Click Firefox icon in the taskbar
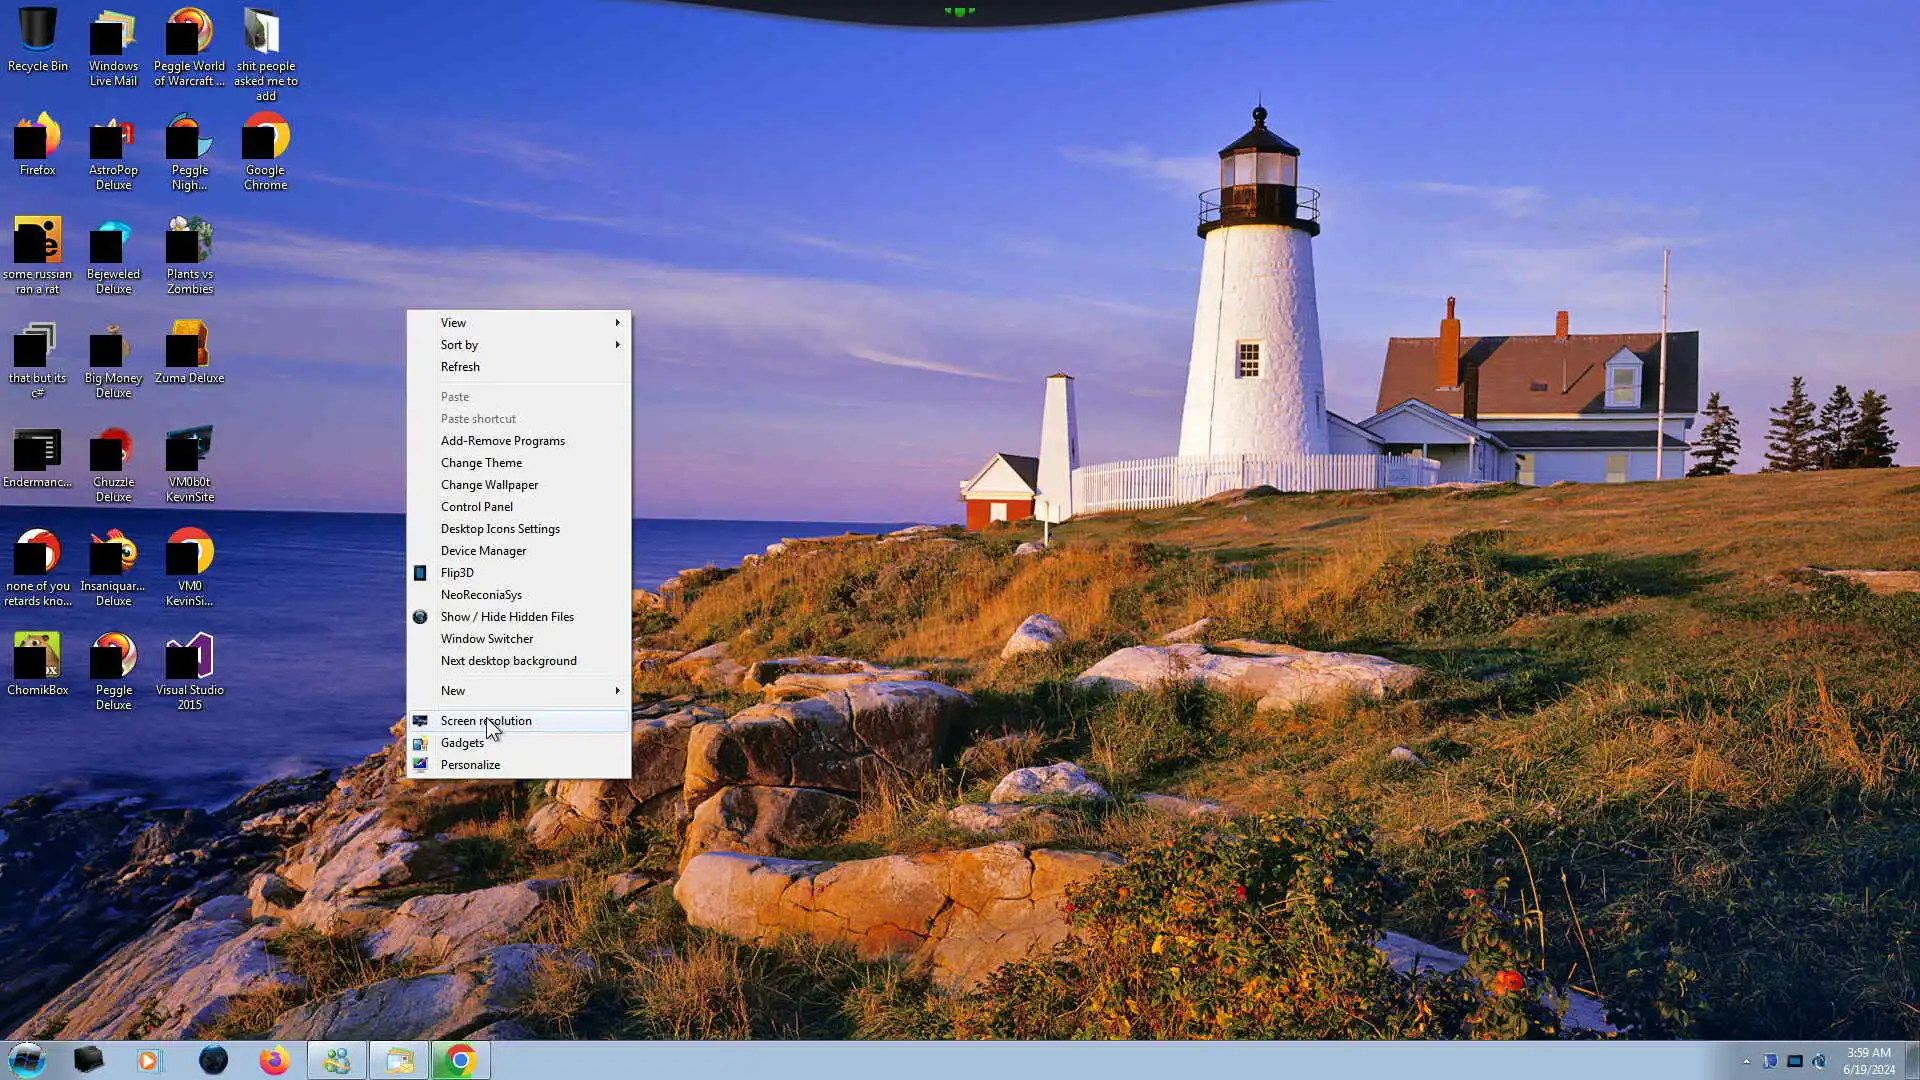The height and width of the screenshot is (1080, 1920). click(x=274, y=1060)
